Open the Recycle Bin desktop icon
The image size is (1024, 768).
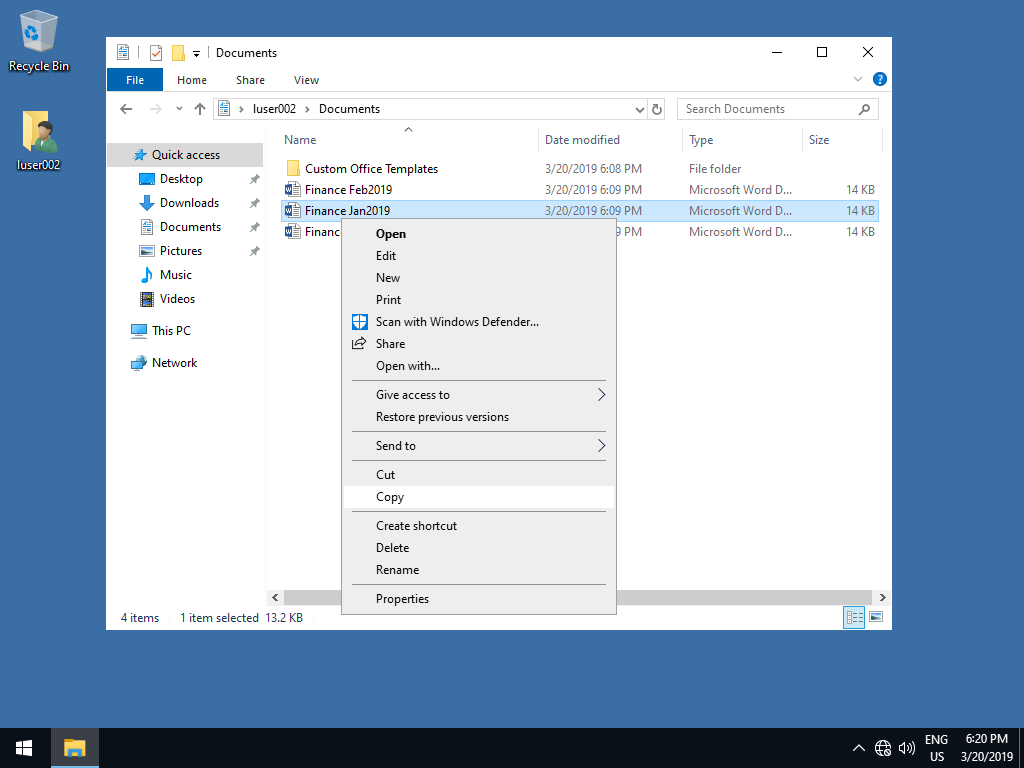coord(39,41)
